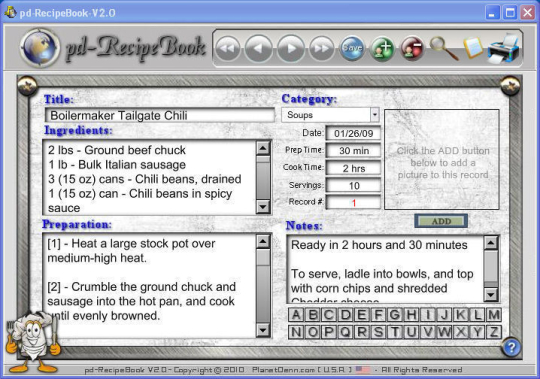
Task: Open help question mark button
Action: pos(511,347)
